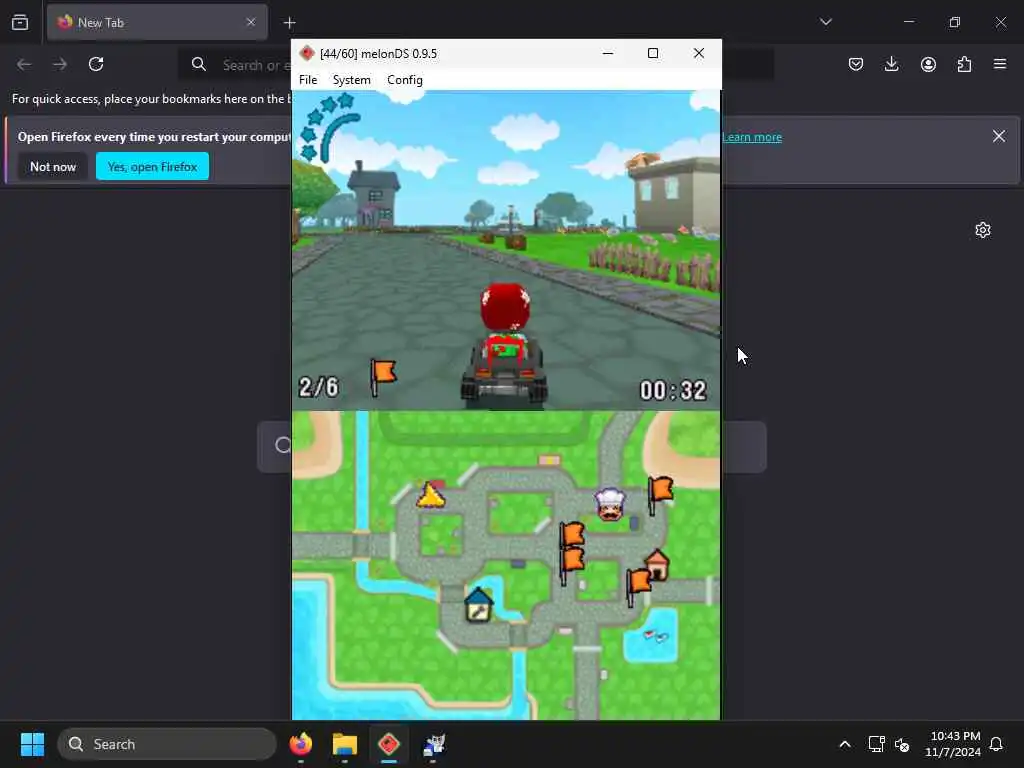
Task: Open the new tab personalize gear icon
Action: (983, 230)
